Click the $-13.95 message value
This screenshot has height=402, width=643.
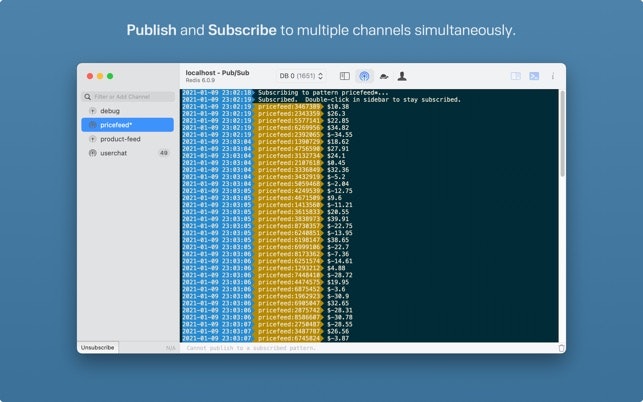click(x=340, y=233)
